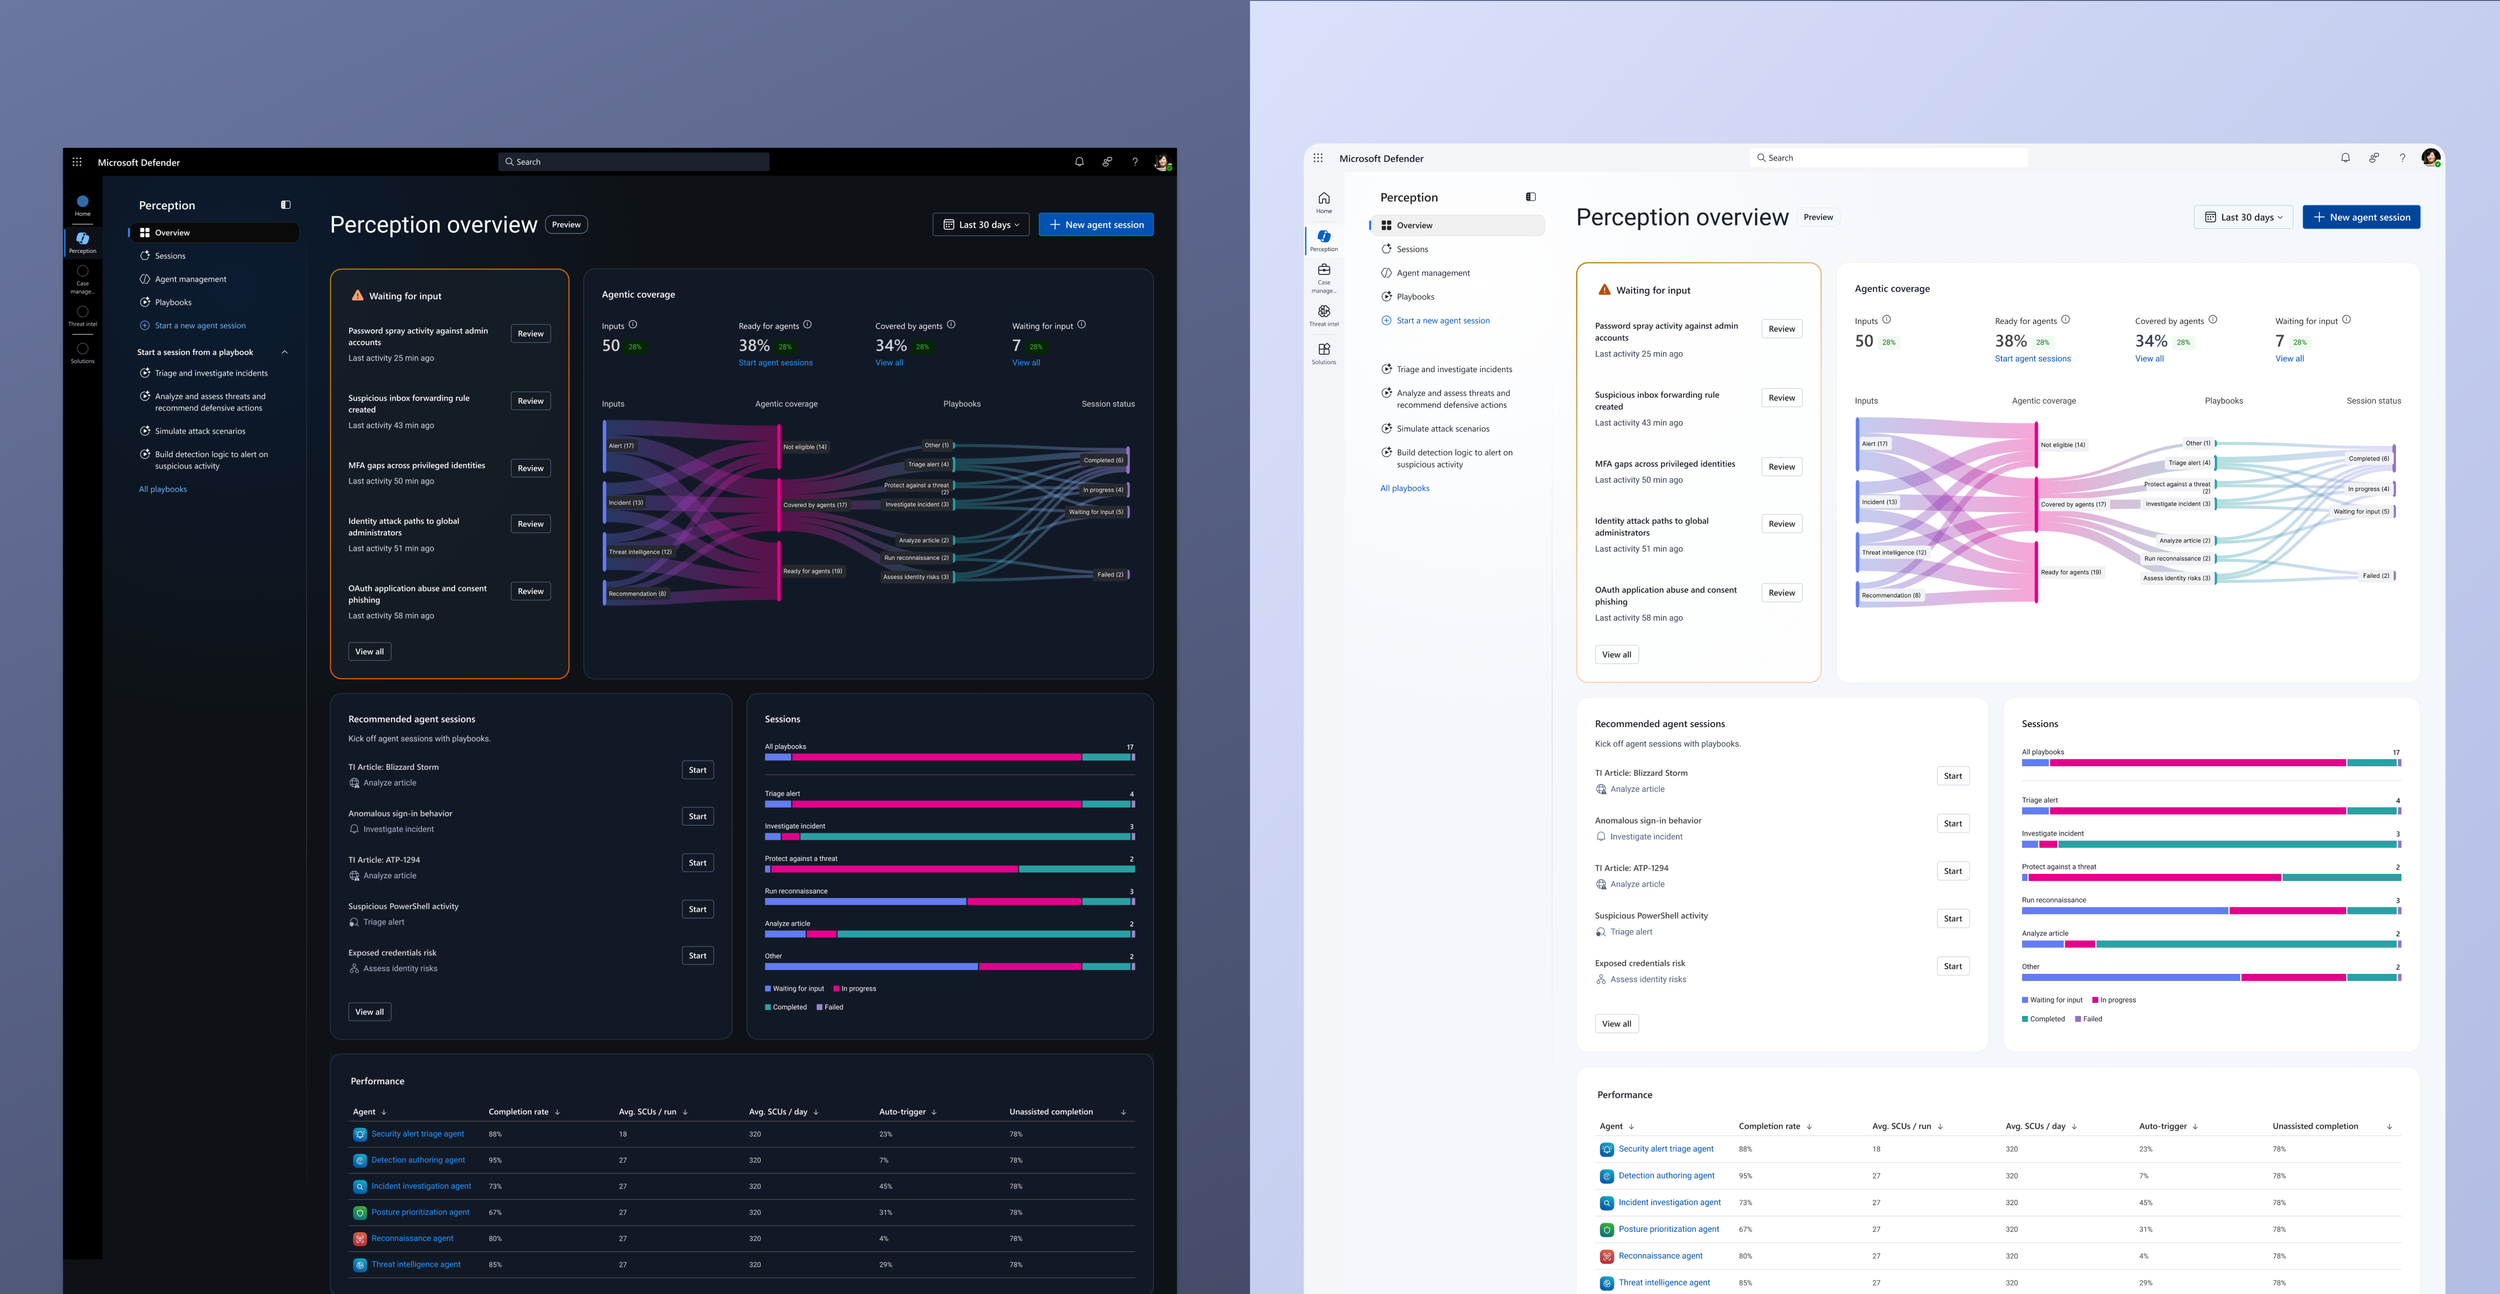
Task: Select Overview in dark window navigation
Action: [214, 232]
